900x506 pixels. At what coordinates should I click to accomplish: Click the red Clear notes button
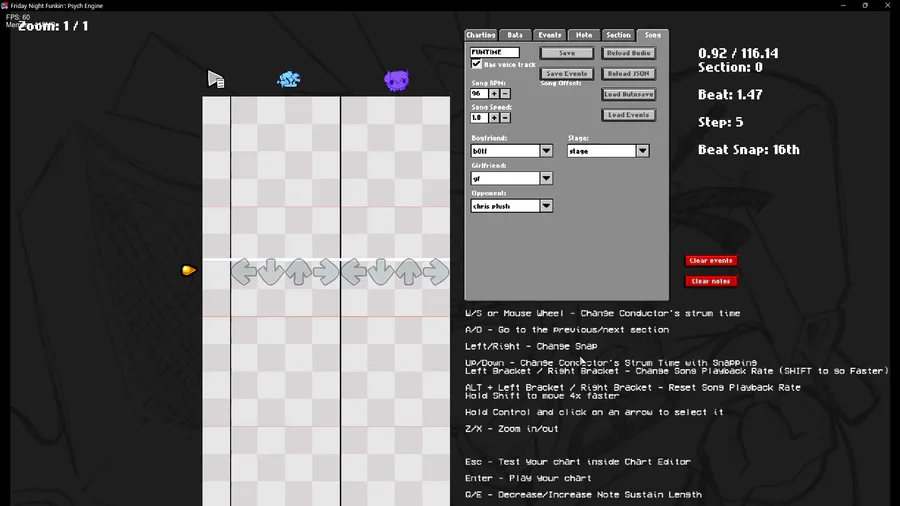coord(711,281)
